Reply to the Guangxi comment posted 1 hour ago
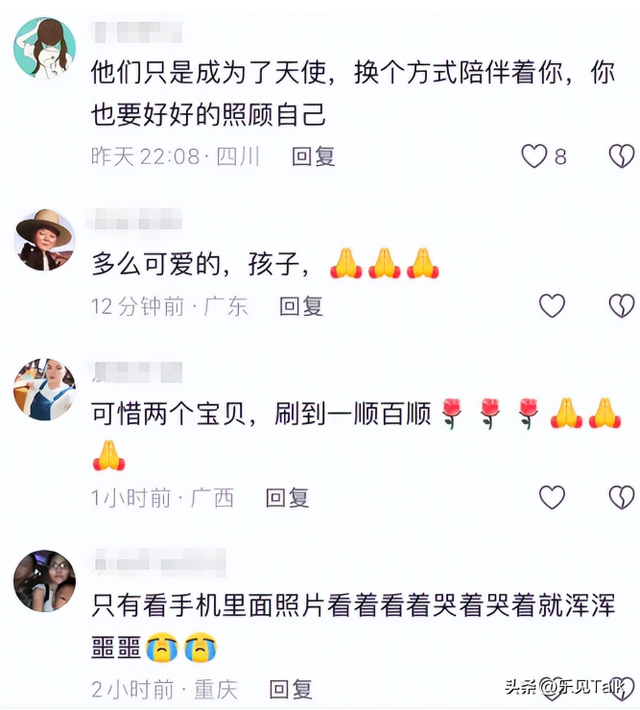This screenshot has height=710, width=640. coord(287,498)
